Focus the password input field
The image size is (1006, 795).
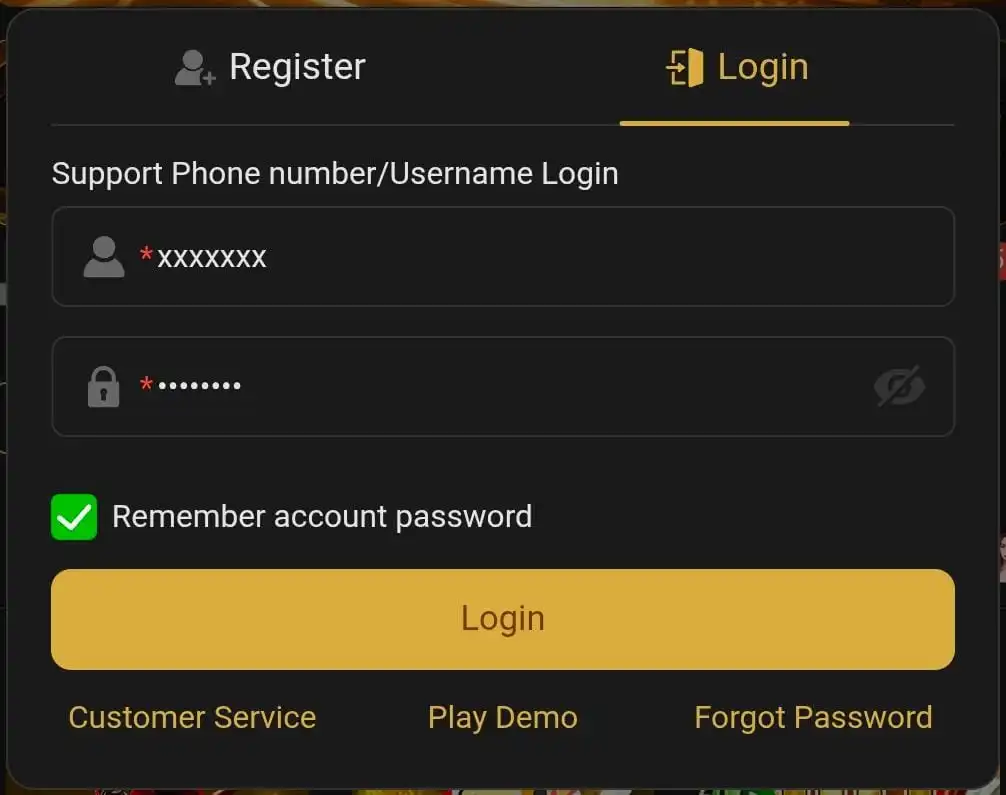pos(503,386)
